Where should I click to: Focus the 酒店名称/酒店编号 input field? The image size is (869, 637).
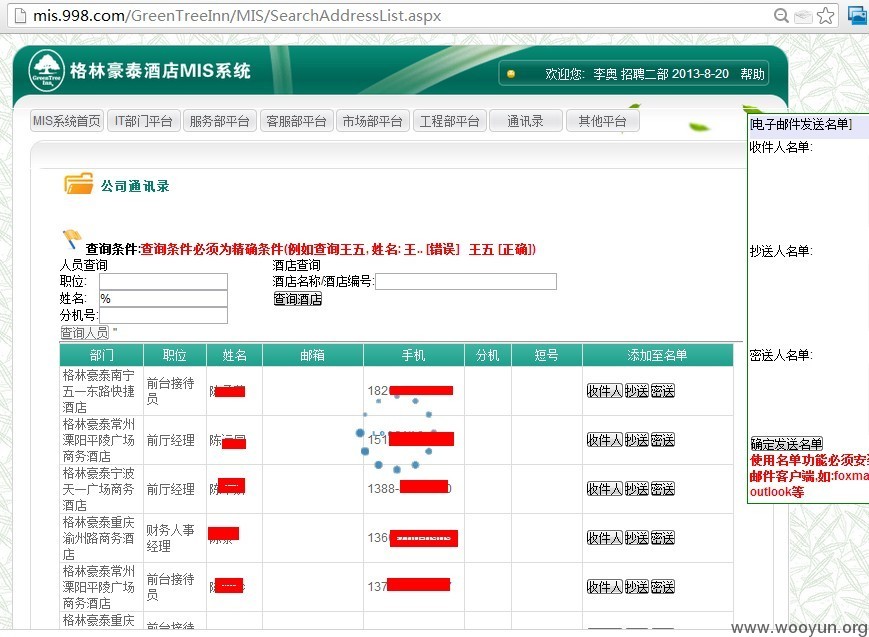pos(466,281)
